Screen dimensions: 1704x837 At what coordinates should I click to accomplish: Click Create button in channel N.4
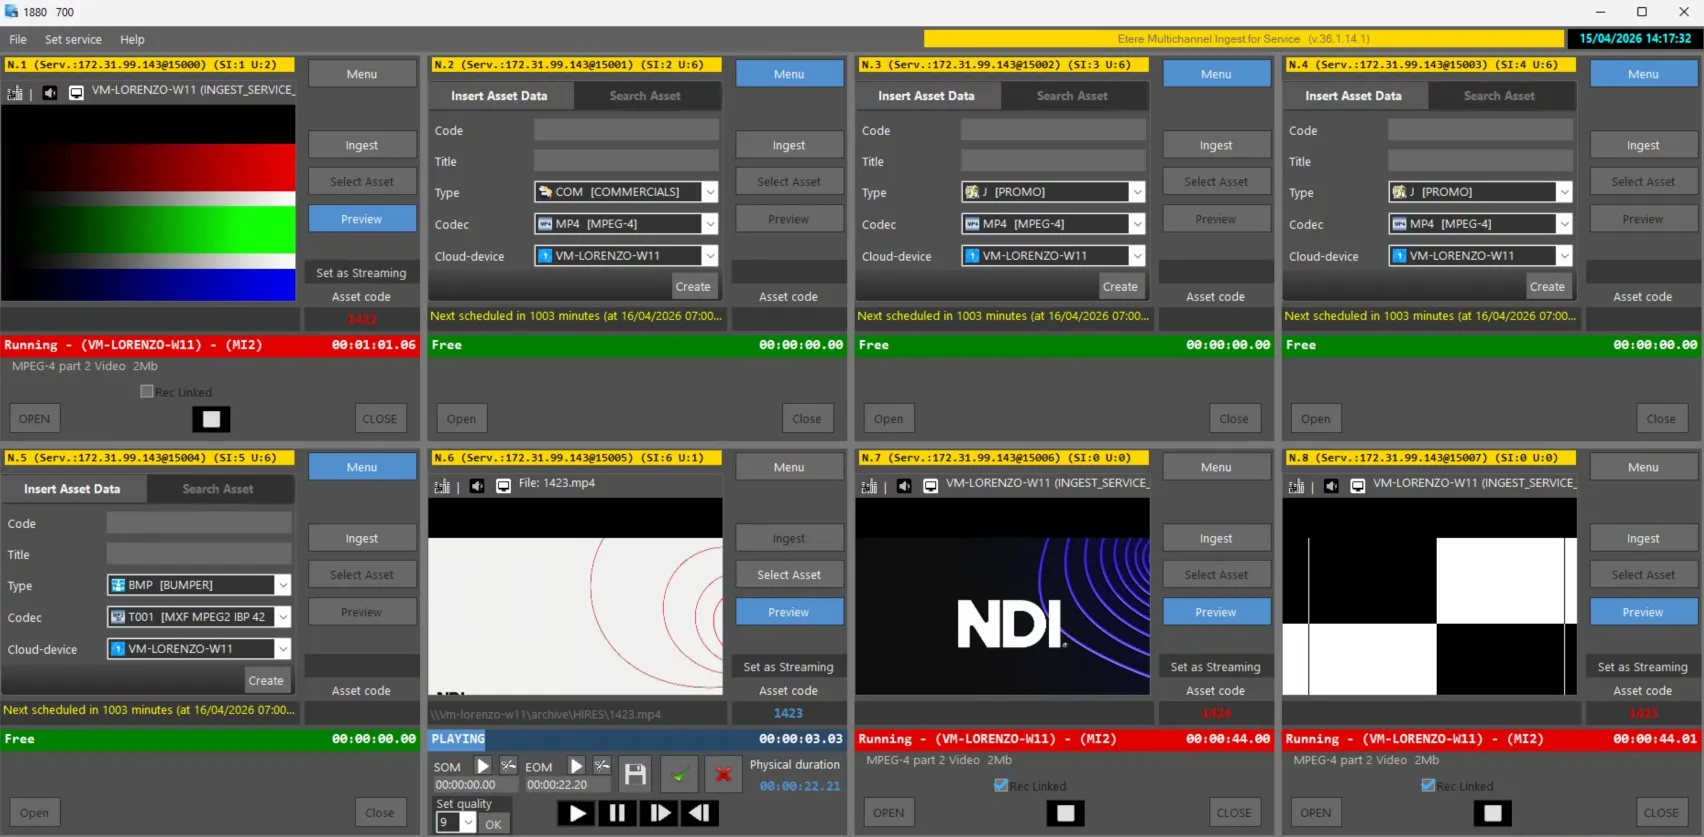pos(1546,287)
